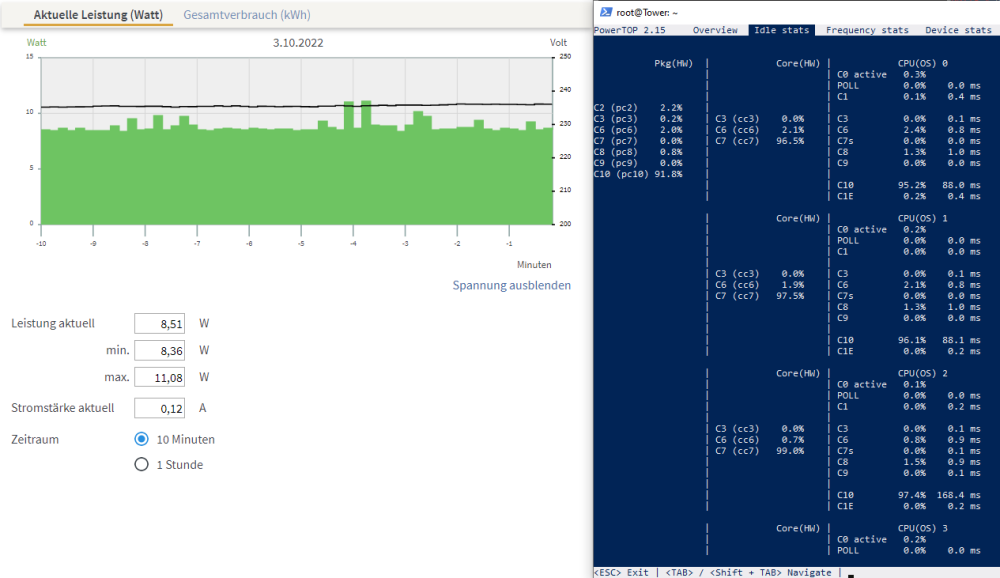Image resolution: width=1000 pixels, height=578 pixels.
Task: Click the C8 (pc8) 0.8% row
Action: [638, 152]
